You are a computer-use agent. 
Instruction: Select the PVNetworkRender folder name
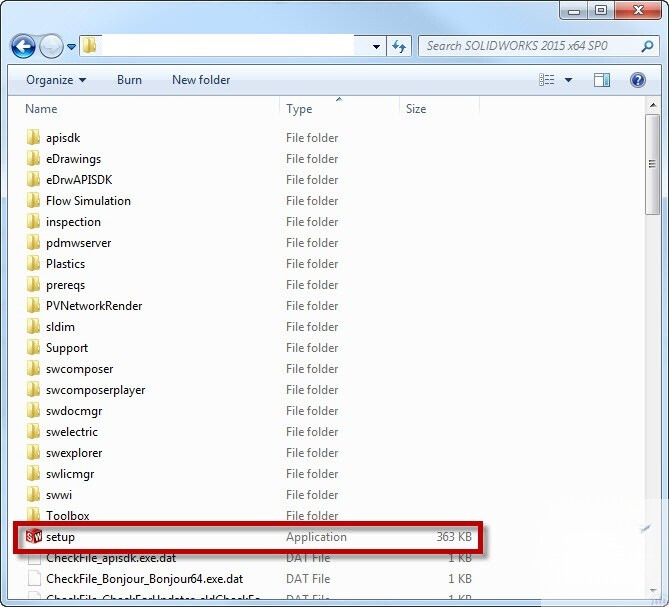(94, 306)
